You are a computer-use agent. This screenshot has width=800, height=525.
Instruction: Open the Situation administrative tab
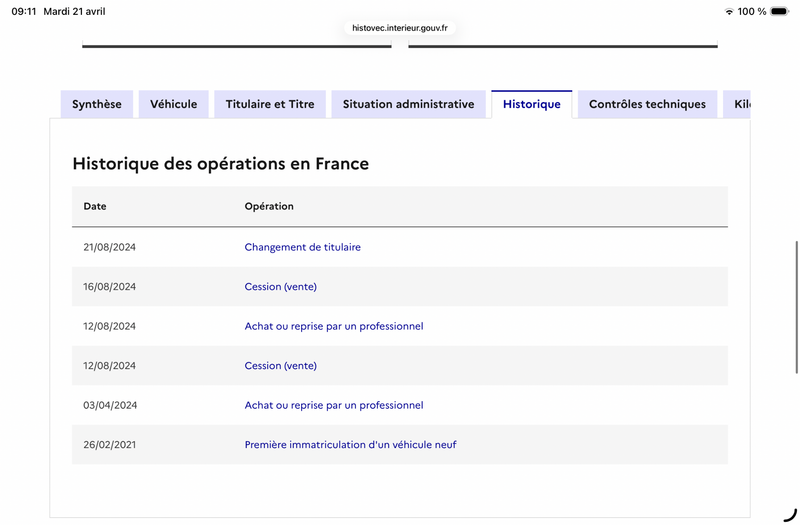pos(408,104)
